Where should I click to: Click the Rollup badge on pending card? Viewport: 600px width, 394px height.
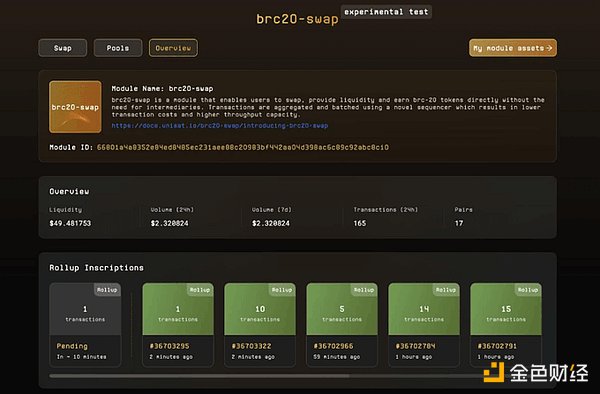pos(107,290)
